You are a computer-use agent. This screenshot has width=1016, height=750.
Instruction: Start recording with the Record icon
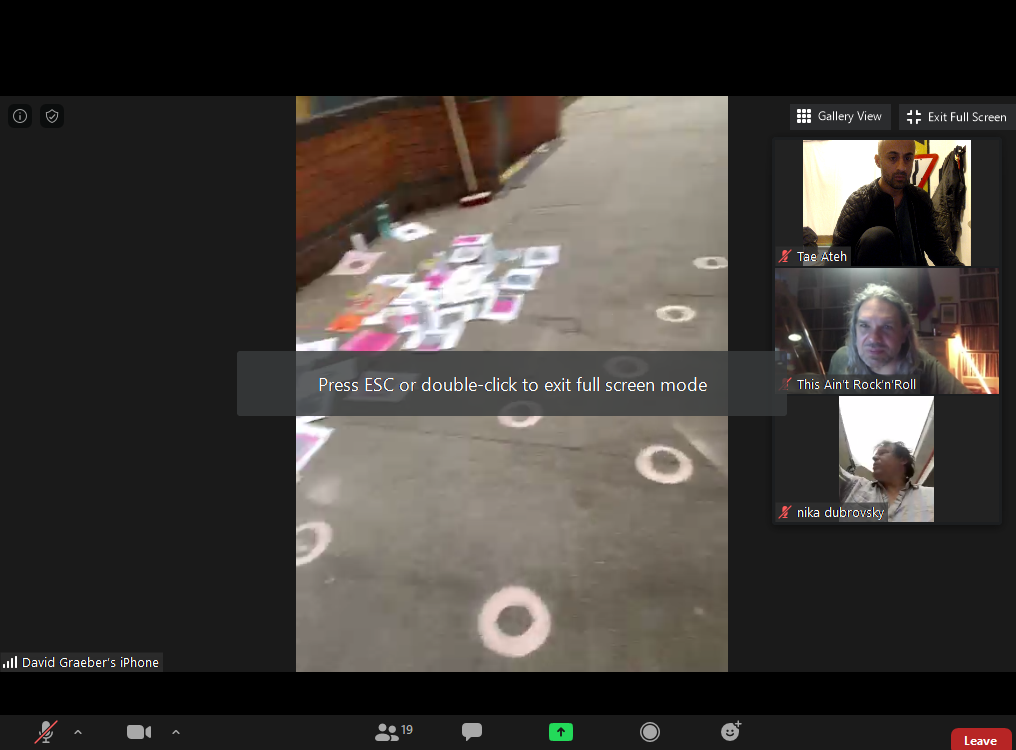pyautogui.click(x=650, y=732)
